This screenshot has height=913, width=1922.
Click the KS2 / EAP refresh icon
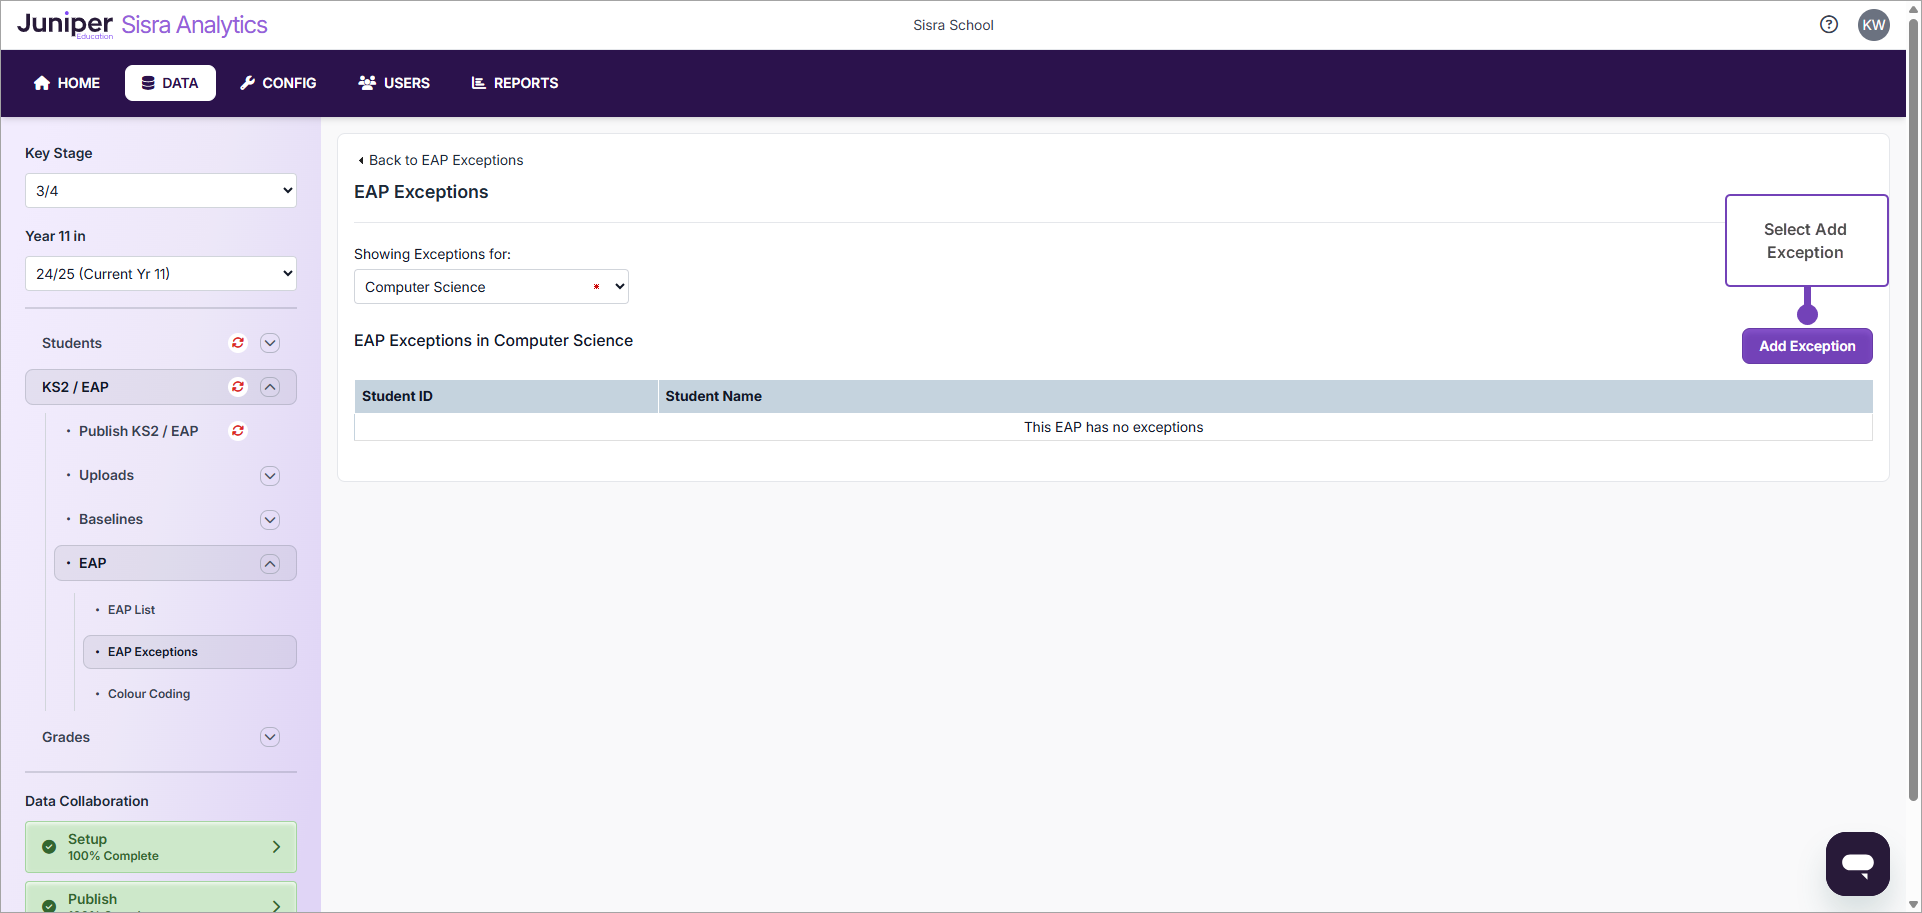tap(238, 387)
